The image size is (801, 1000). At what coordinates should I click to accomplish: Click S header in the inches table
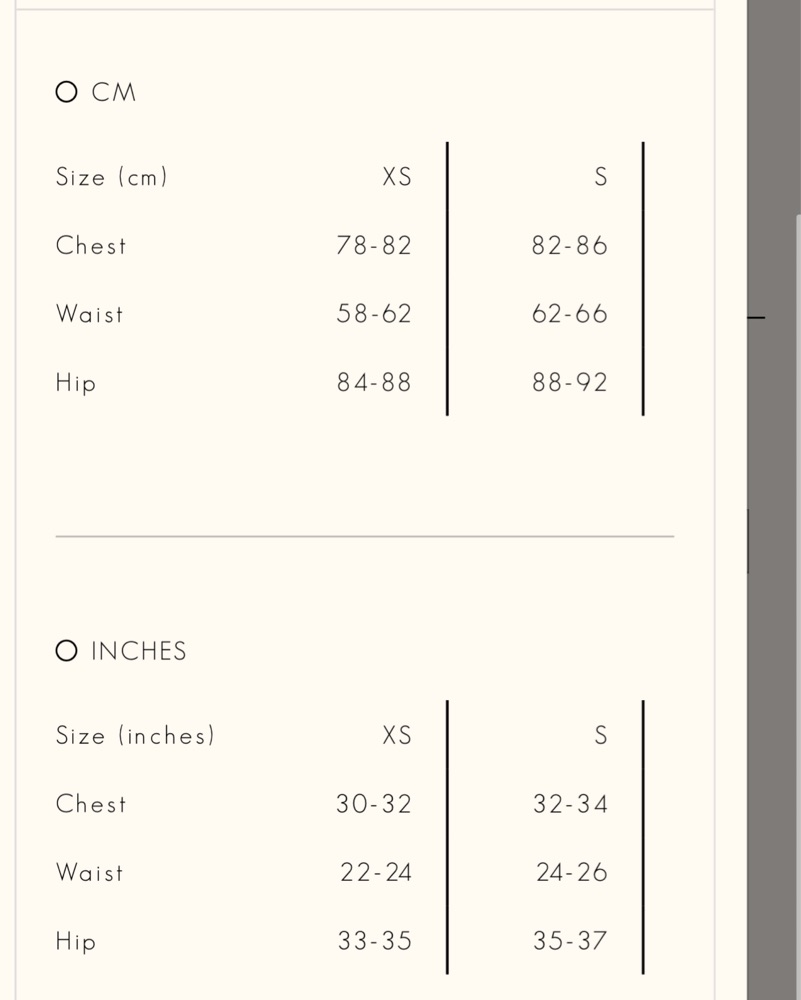coord(601,735)
